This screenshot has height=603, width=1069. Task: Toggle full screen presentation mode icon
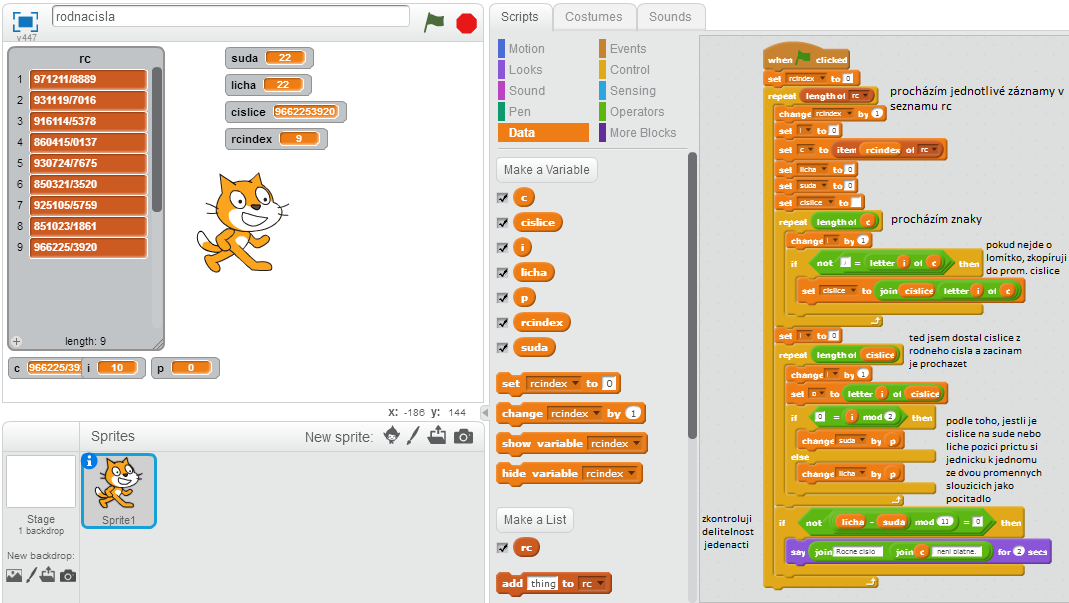point(25,22)
